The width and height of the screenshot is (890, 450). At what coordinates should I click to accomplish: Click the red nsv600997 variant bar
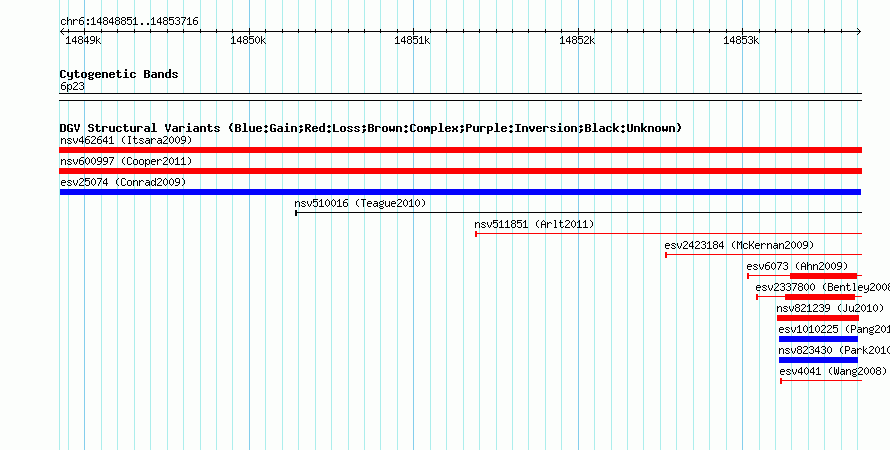[460, 171]
